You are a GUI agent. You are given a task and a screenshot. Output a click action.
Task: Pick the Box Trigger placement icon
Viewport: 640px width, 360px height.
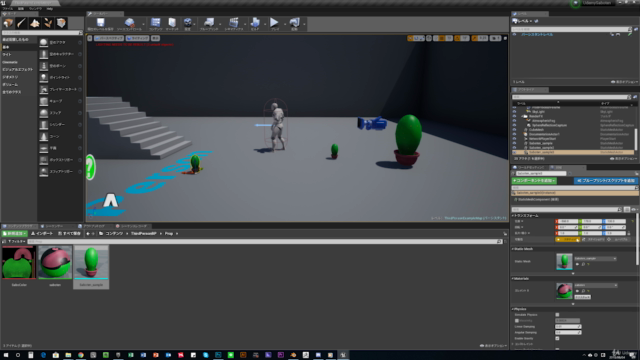point(44,160)
